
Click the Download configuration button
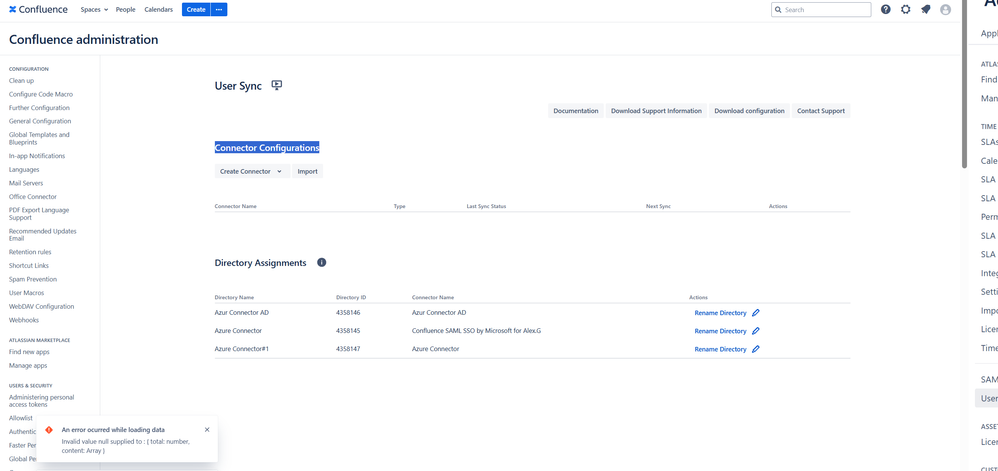749,111
